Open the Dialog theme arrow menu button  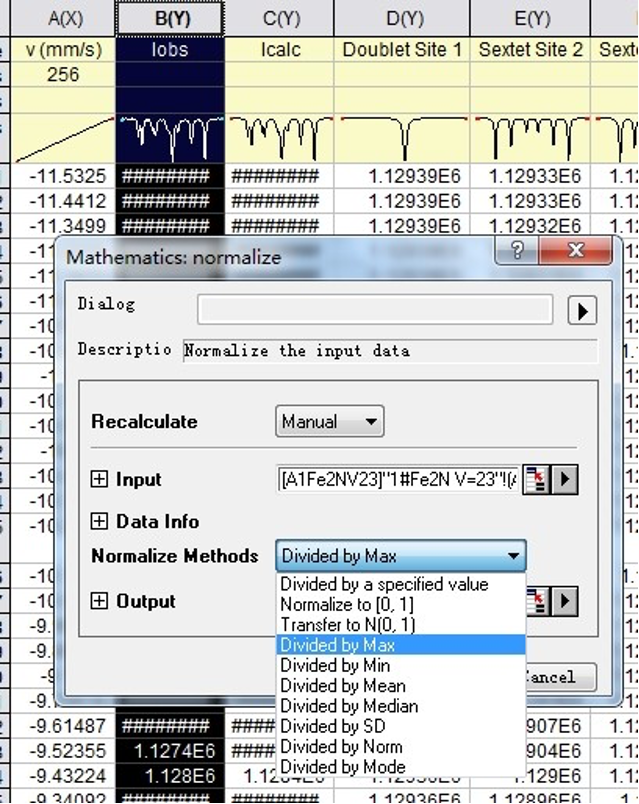pos(581,311)
